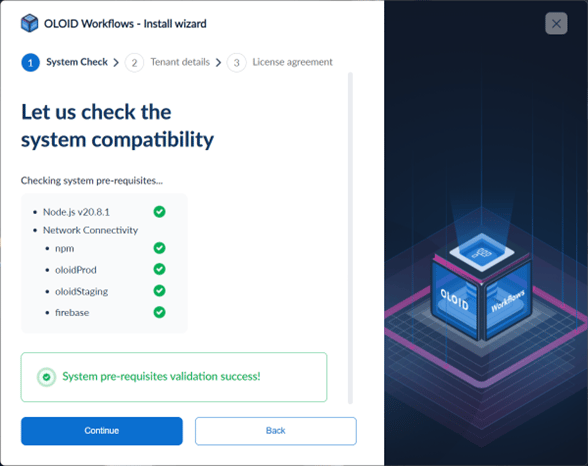Click the firebase list entry

pyautogui.click(x=72, y=313)
